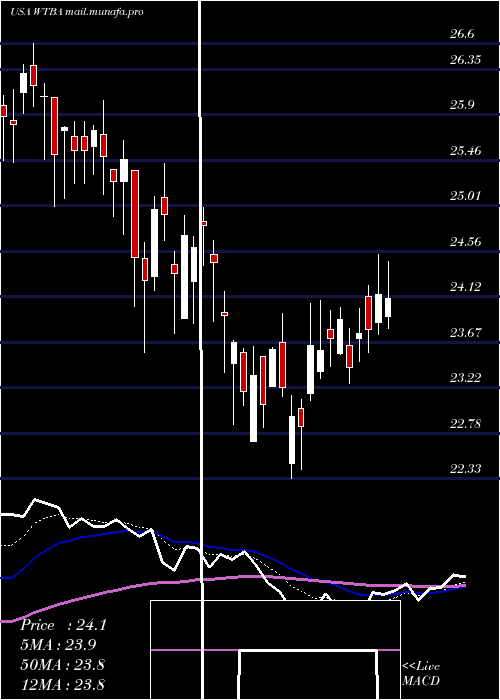Click the '<<Live MACD' label
The image size is (500, 700).
coord(421,674)
